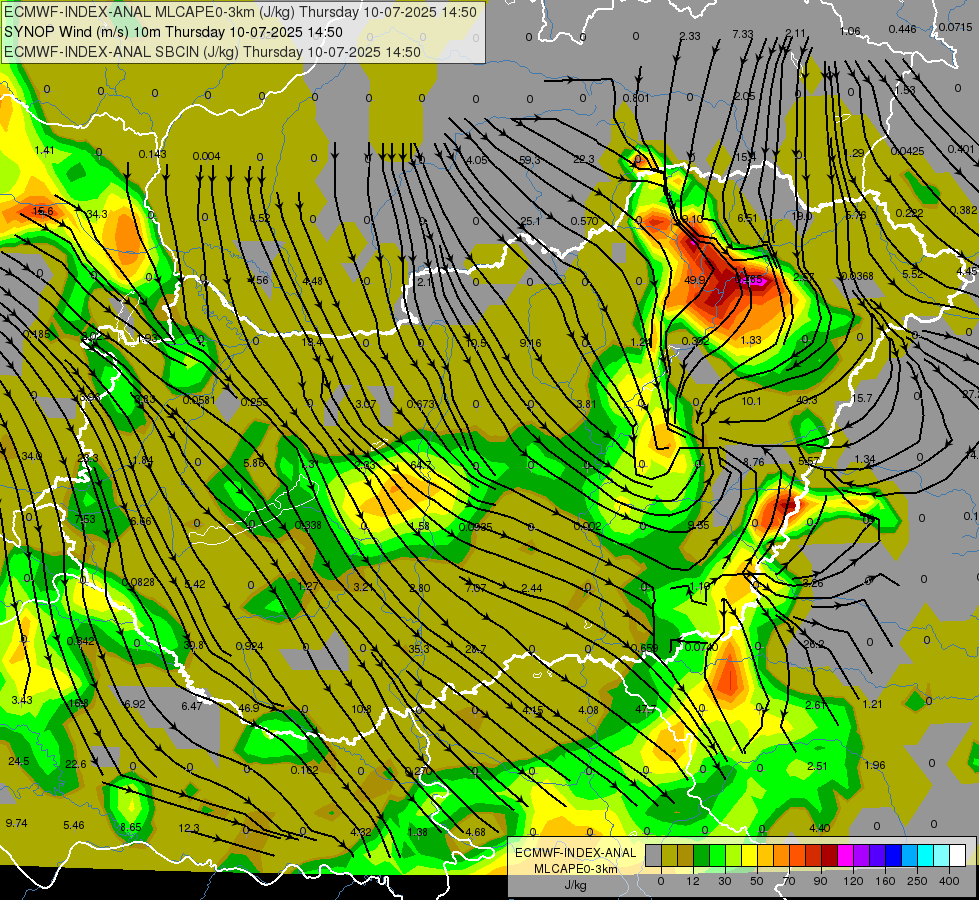Screen dimensions: 979x900
Task: Select the map value '7.33'
Action: click(743, 34)
